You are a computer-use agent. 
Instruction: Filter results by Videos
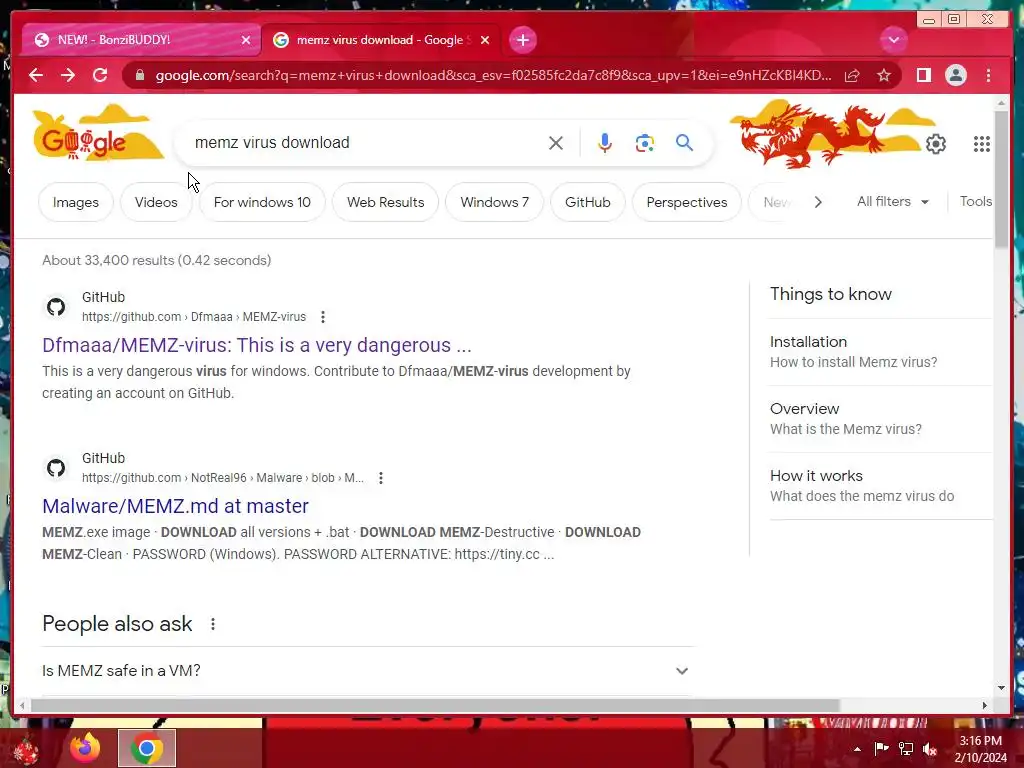click(156, 202)
